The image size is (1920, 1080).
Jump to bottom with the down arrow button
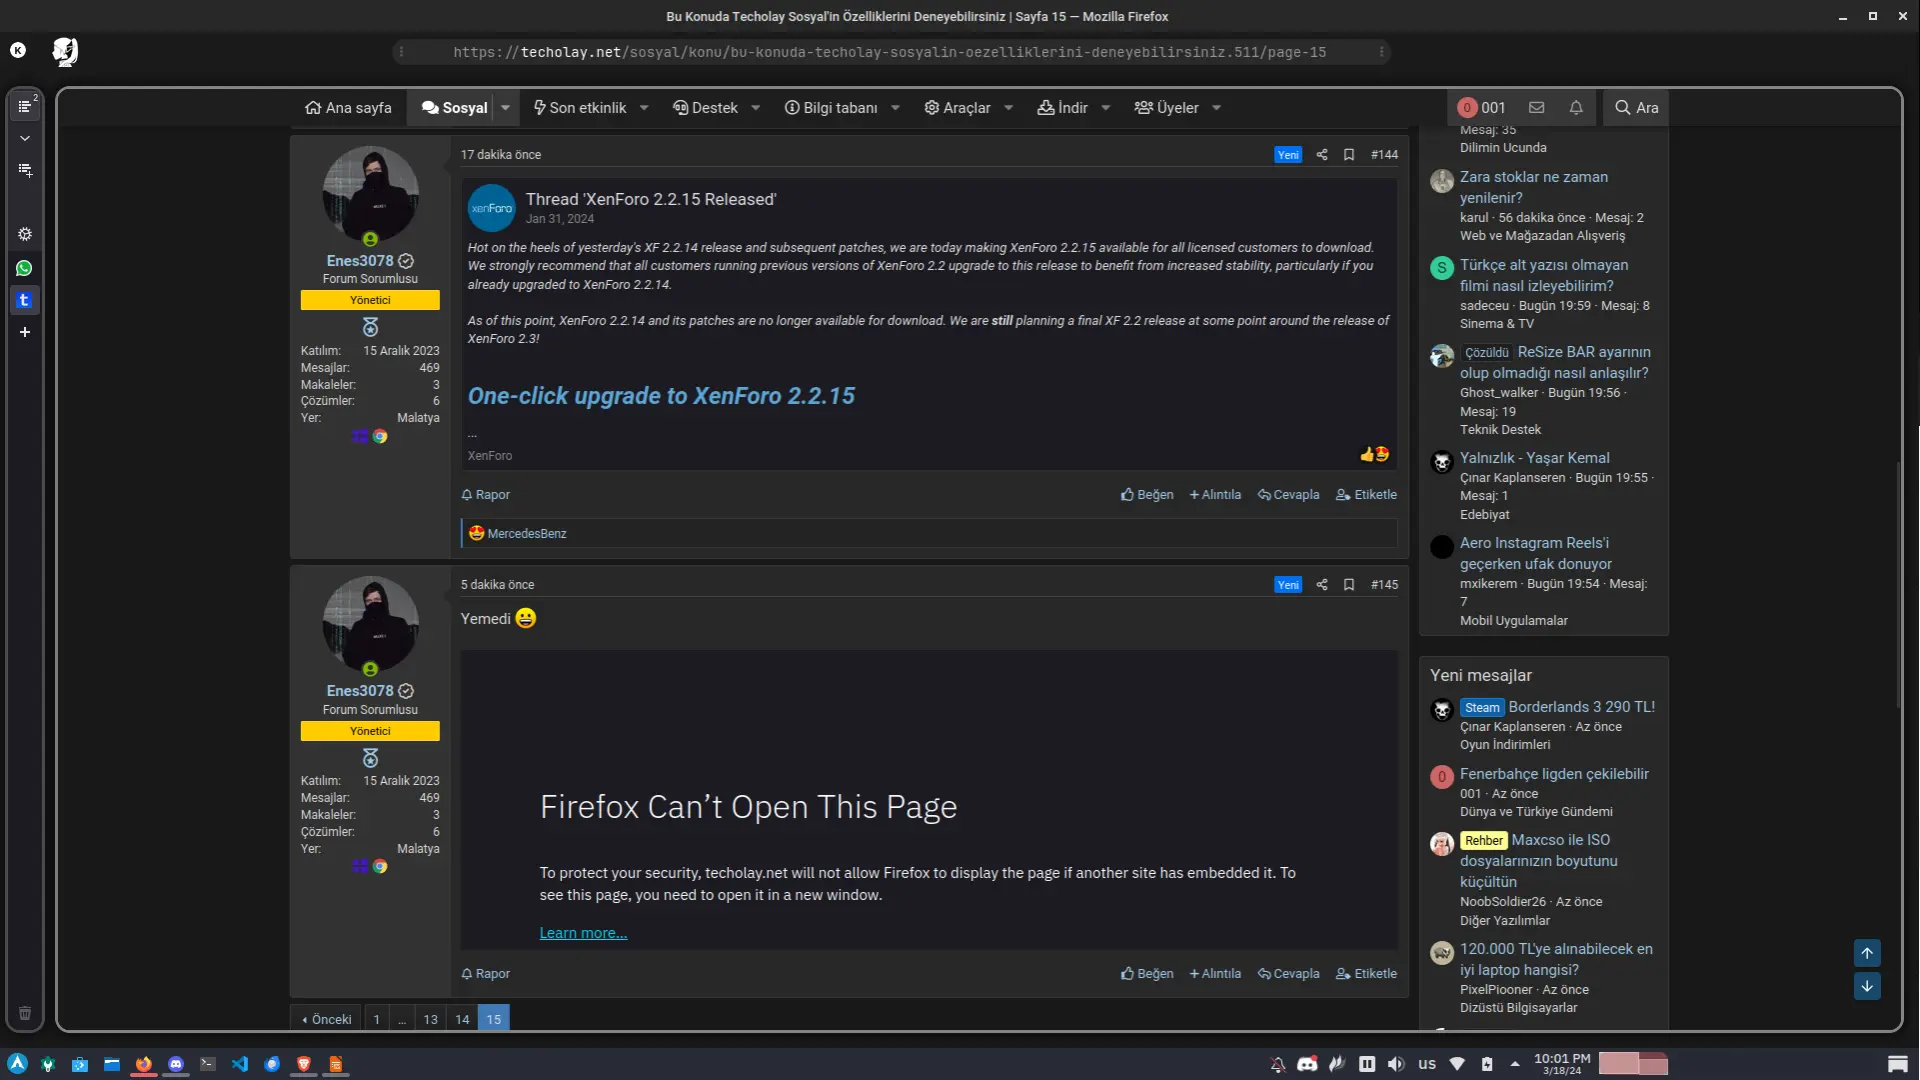click(x=1867, y=986)
